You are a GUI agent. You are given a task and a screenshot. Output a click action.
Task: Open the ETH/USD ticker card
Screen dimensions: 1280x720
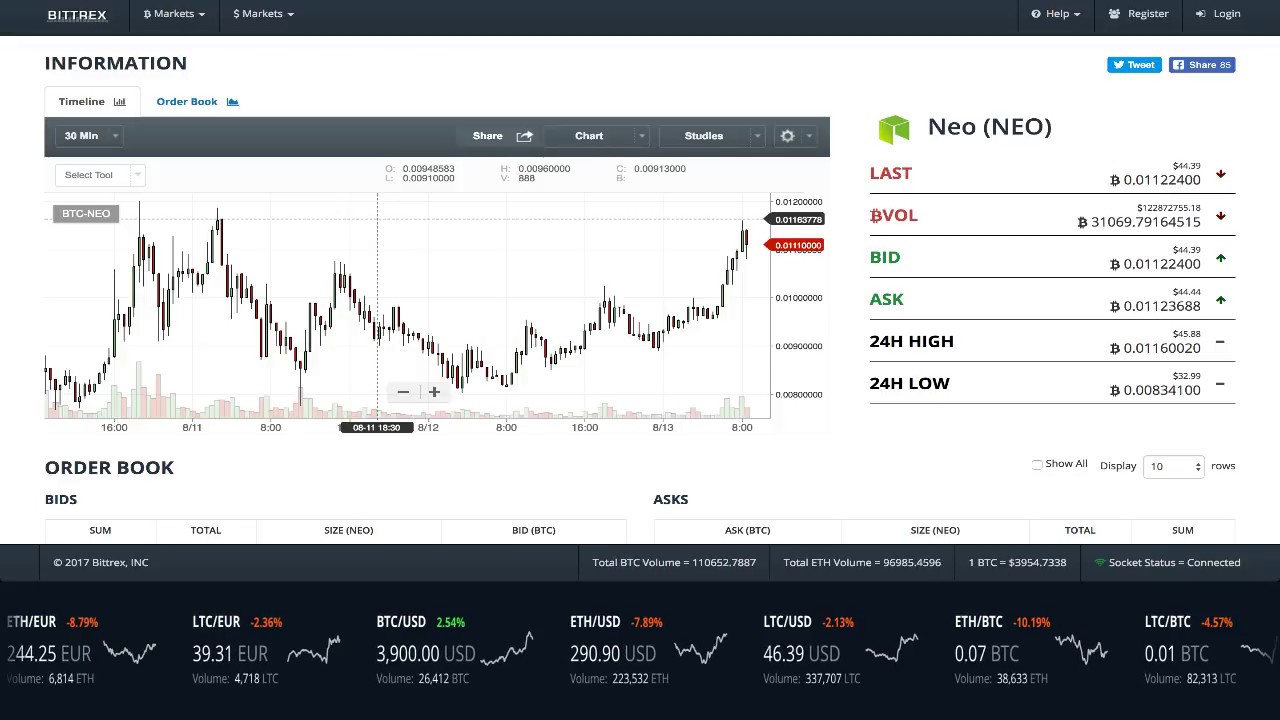pyautogui.click(x=649, y=650)
